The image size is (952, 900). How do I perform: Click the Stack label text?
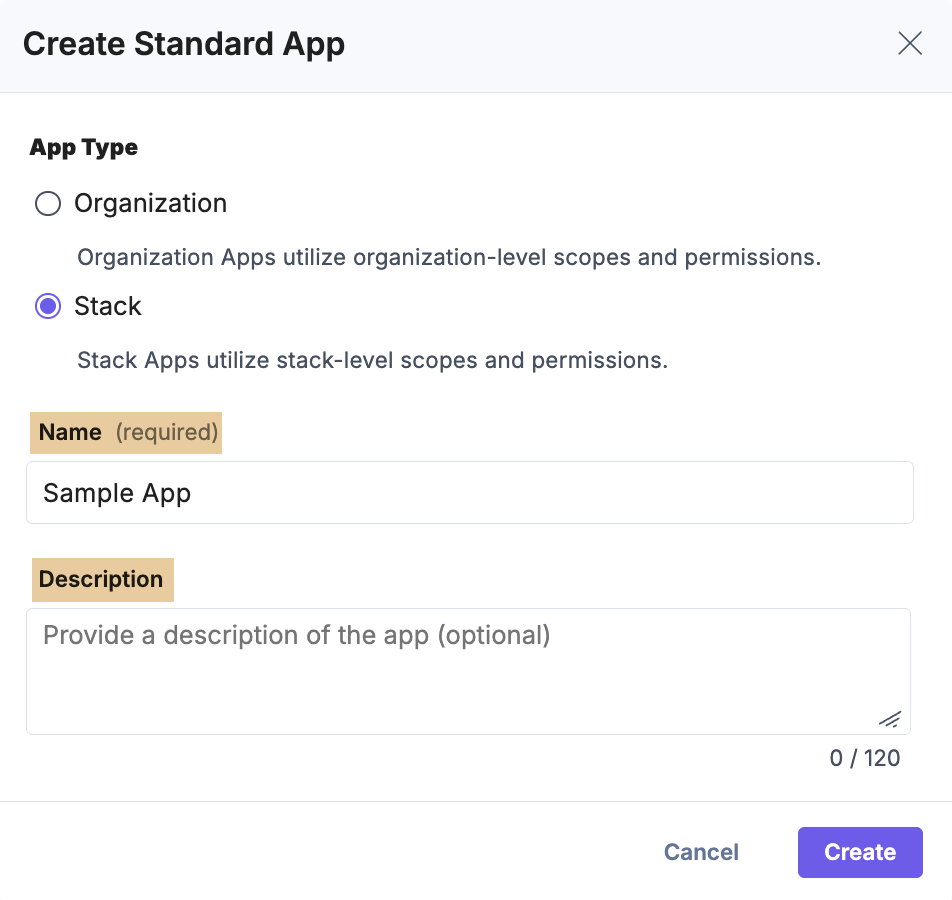[x=107, y=306]
